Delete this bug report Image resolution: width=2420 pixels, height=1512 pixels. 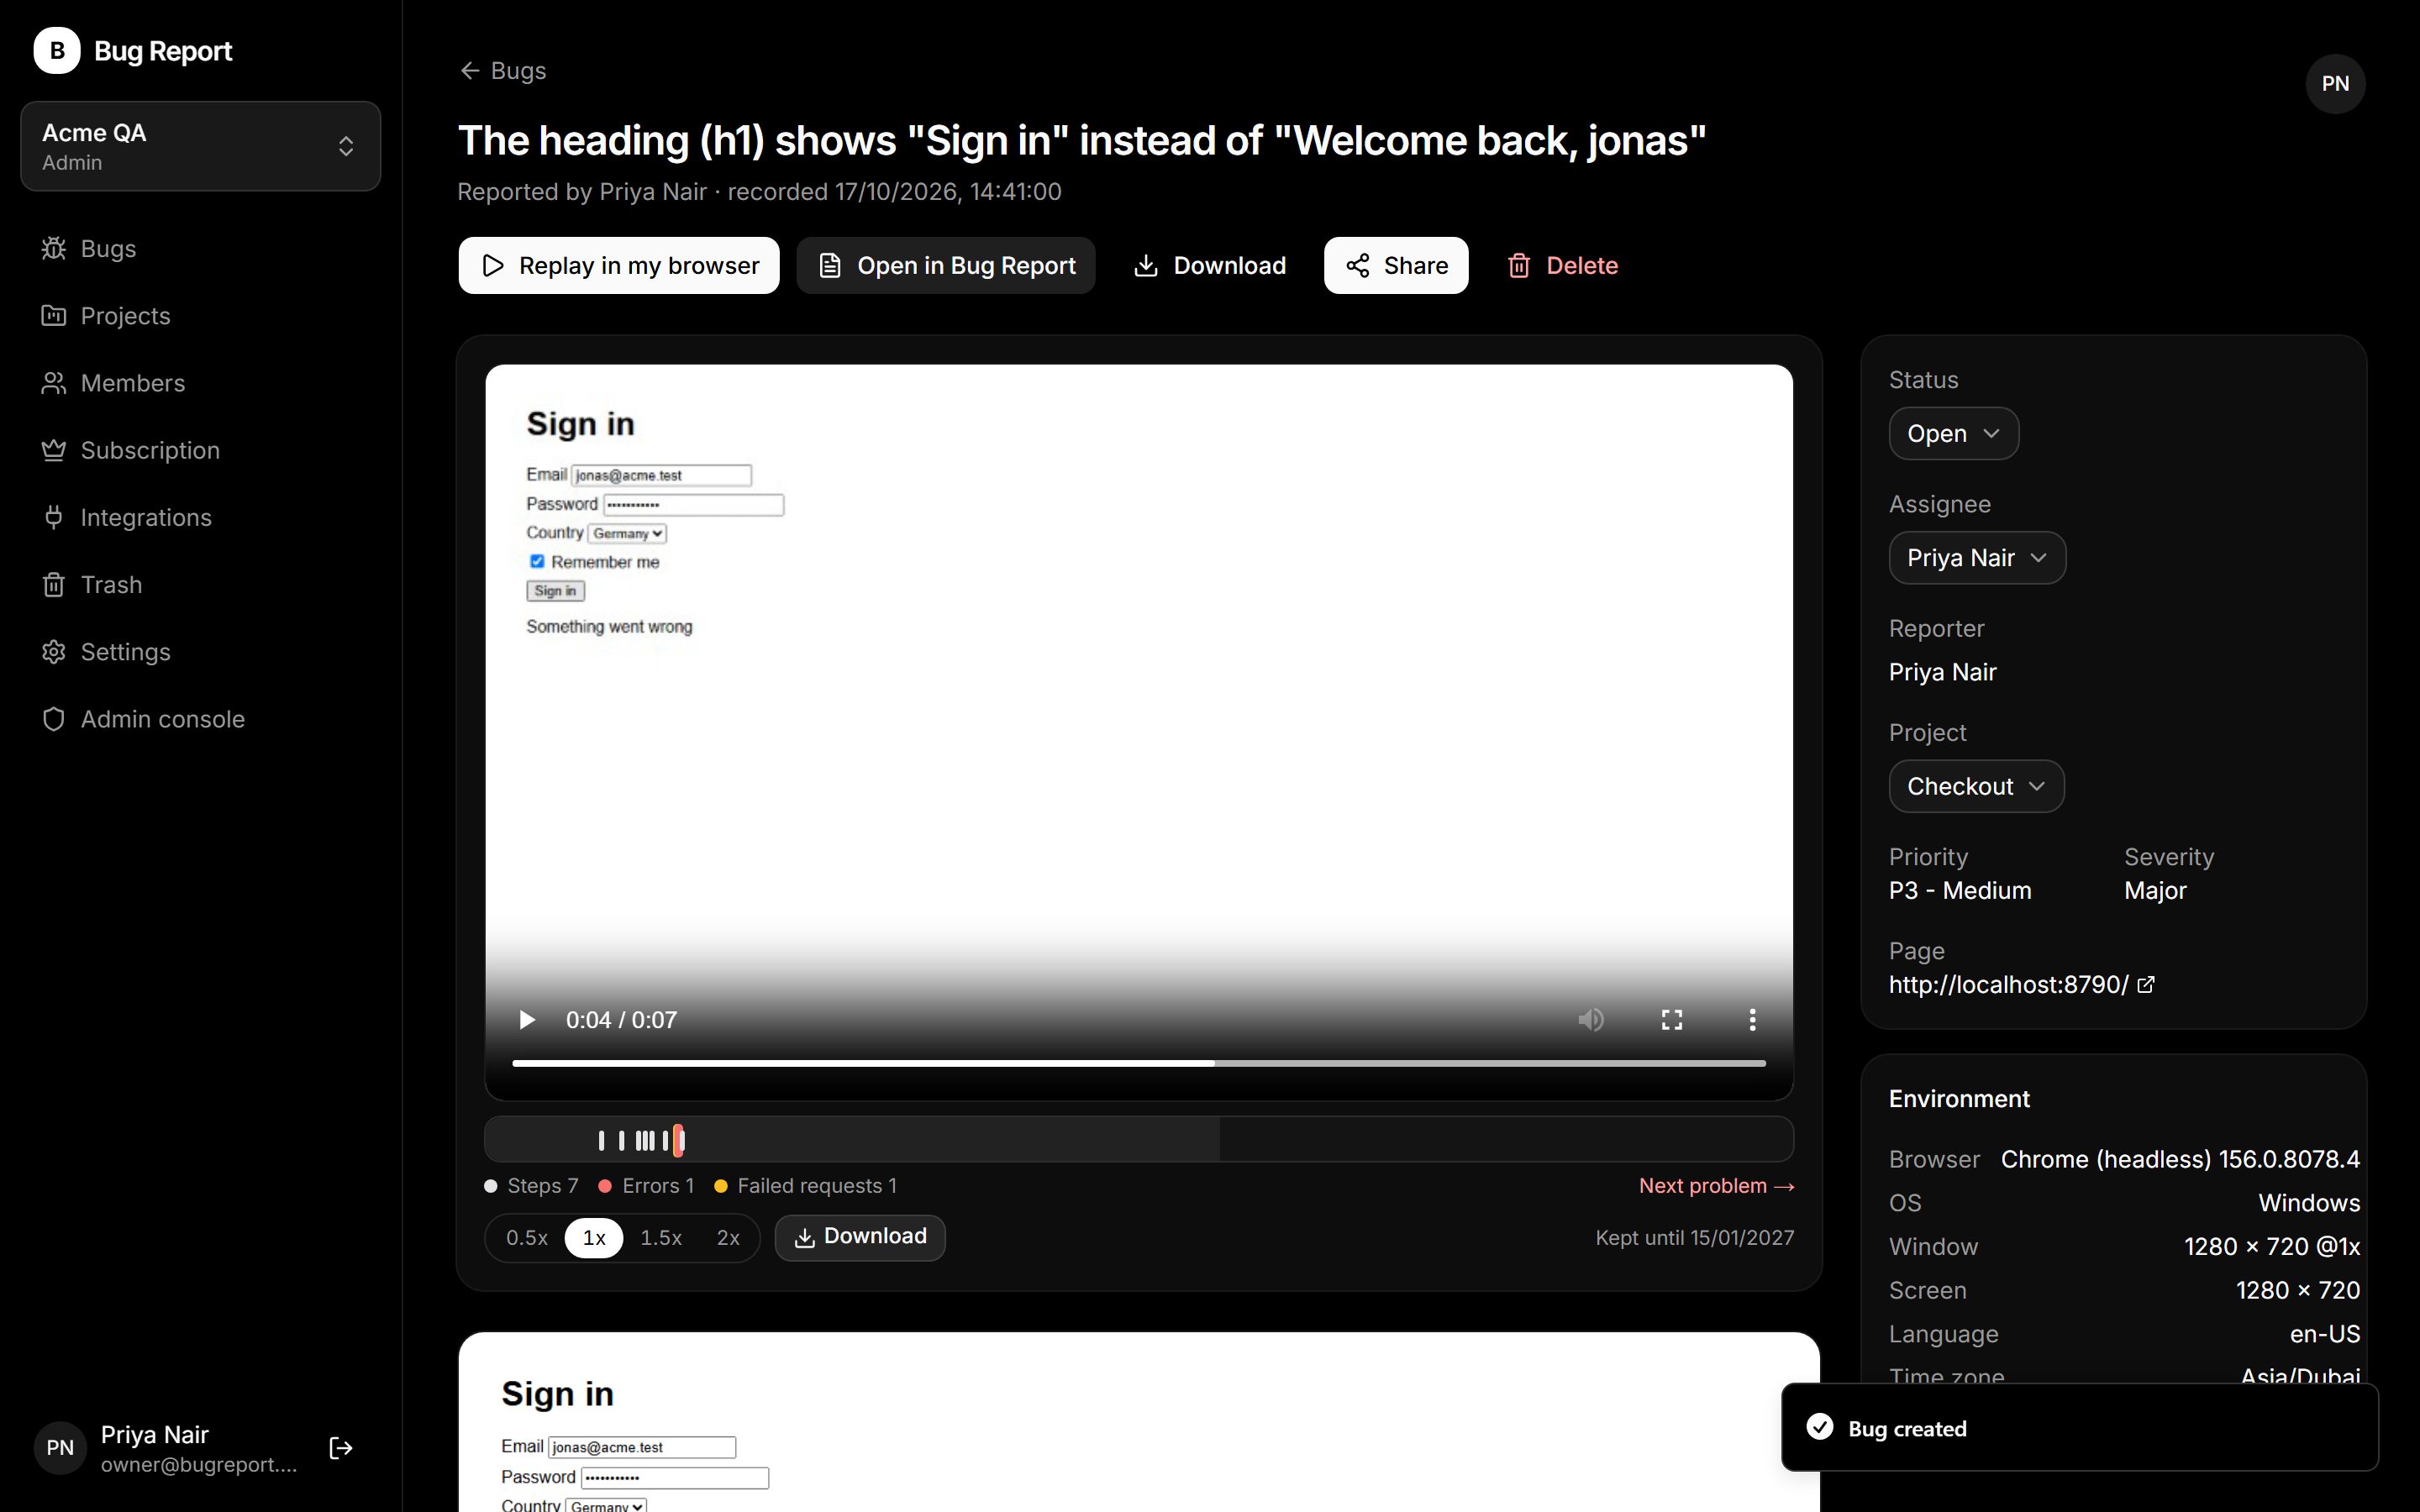(1562, 265)
